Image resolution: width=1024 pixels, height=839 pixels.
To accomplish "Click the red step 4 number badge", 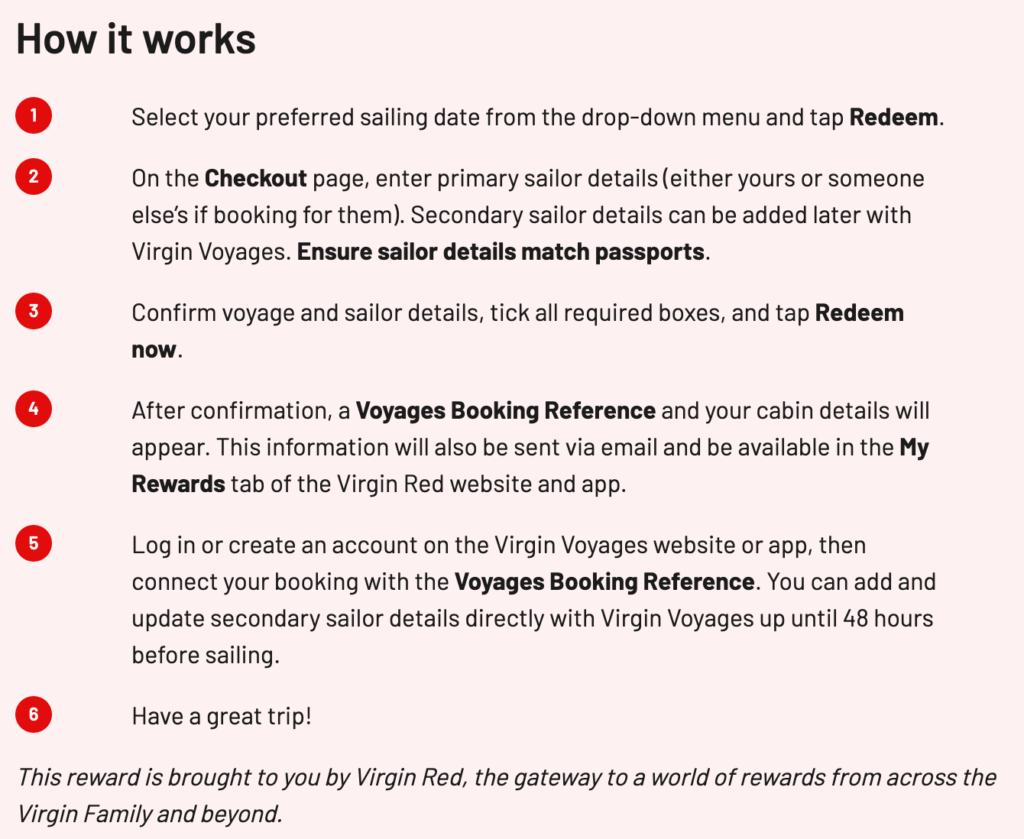I will (x=34, y=409).
